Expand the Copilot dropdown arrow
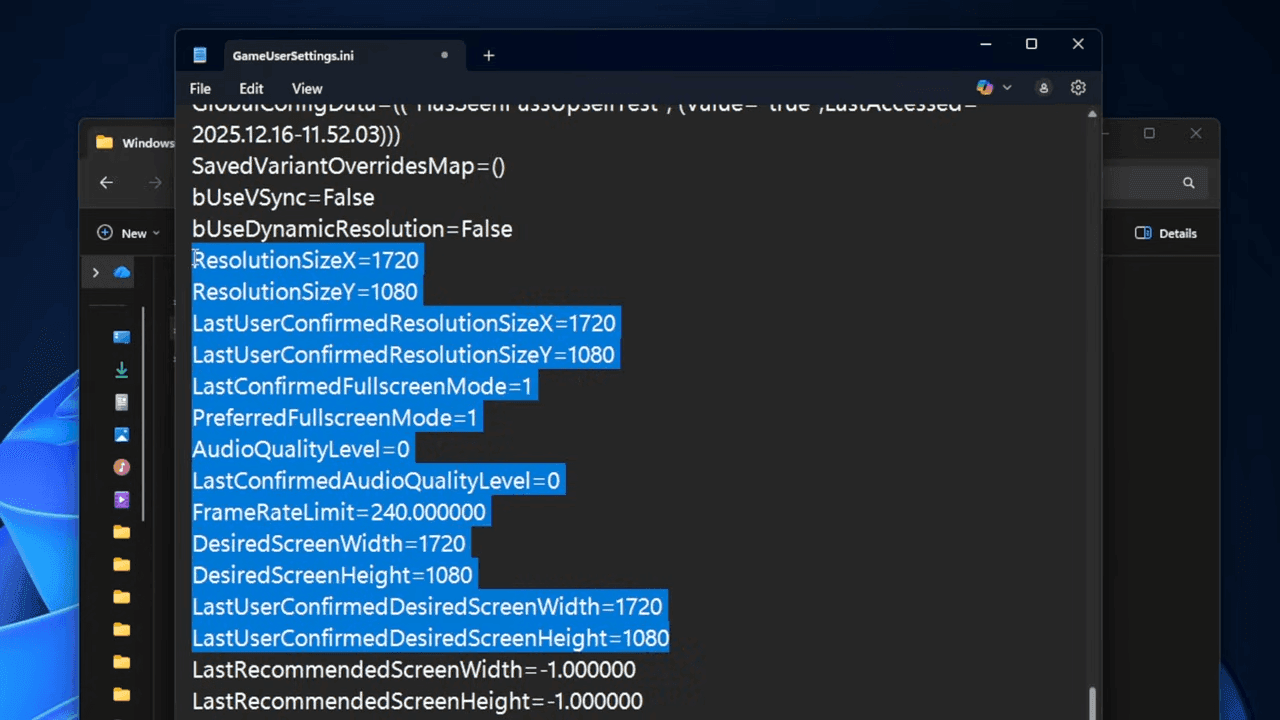This screenshot has height=720, width=1280. 1007,88
